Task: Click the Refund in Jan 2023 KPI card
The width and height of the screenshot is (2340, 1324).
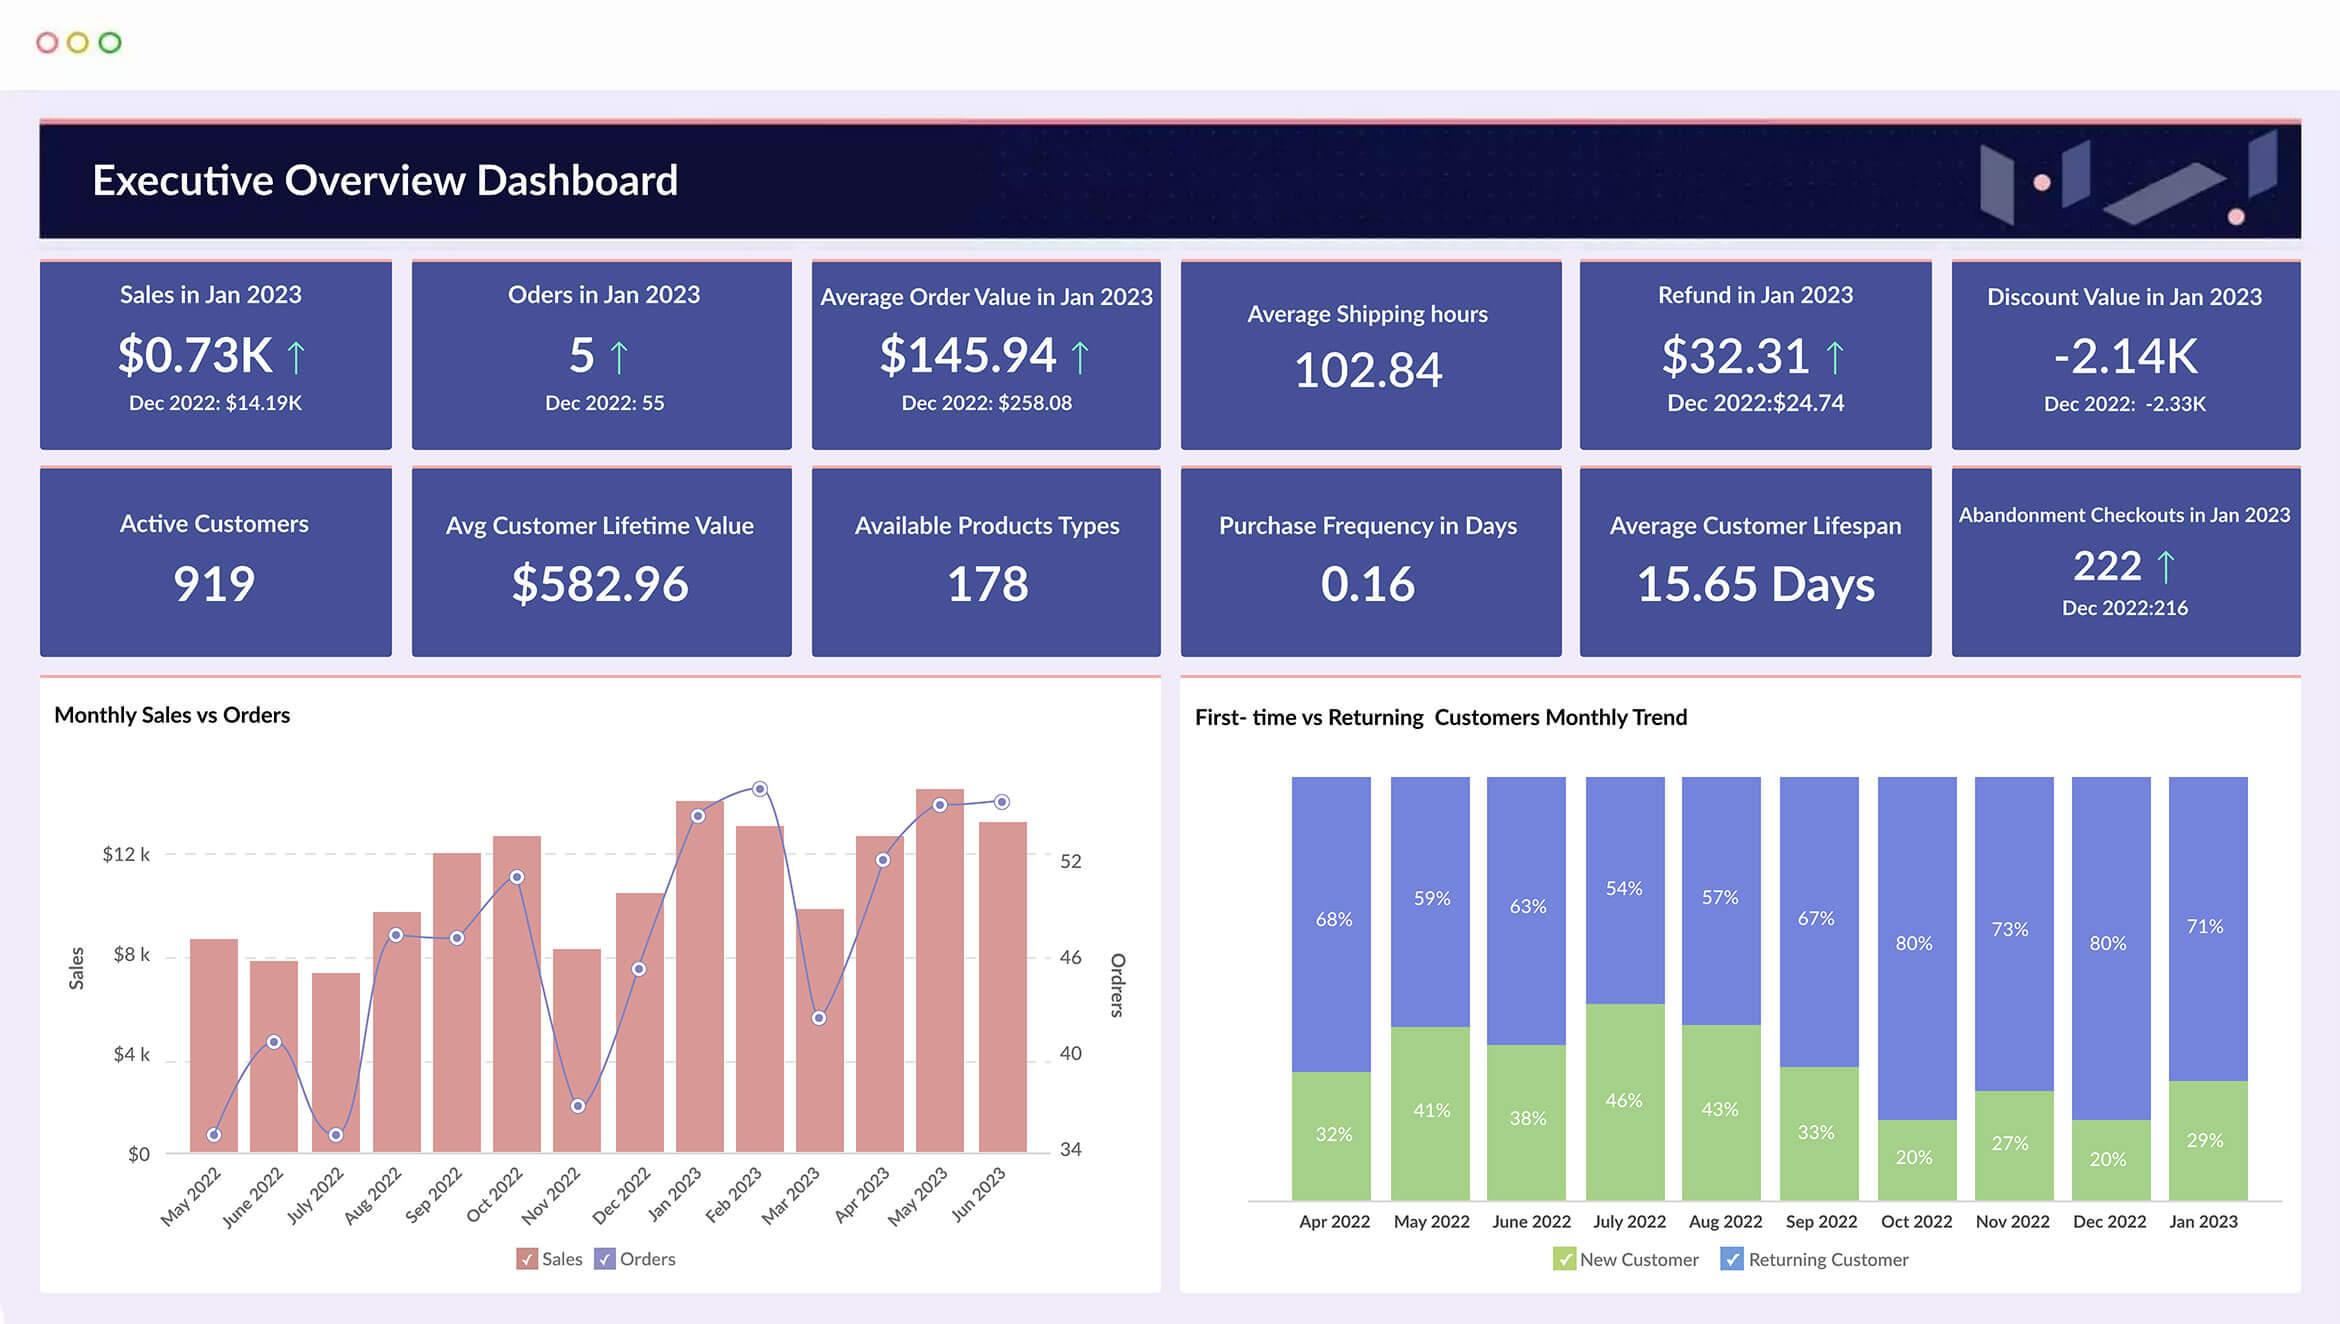Action: click(x=1755, y=352)
